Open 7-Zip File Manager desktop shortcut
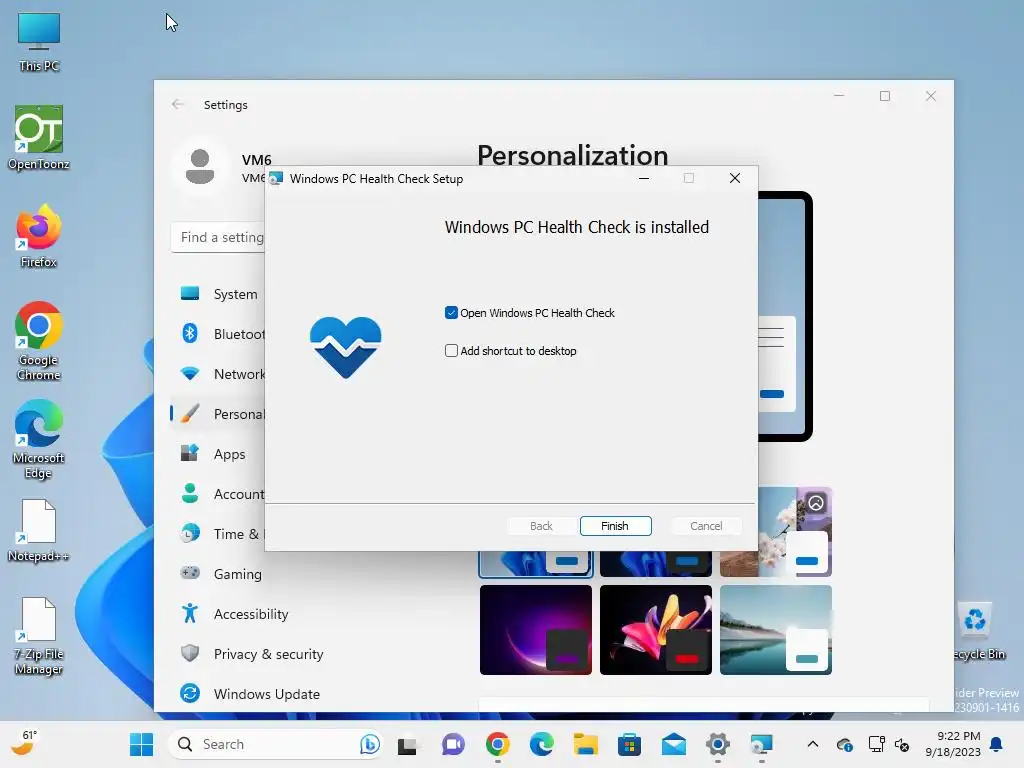Image resolution: width=1024 pixels, height=768 pixels. (x=39, y=635)
